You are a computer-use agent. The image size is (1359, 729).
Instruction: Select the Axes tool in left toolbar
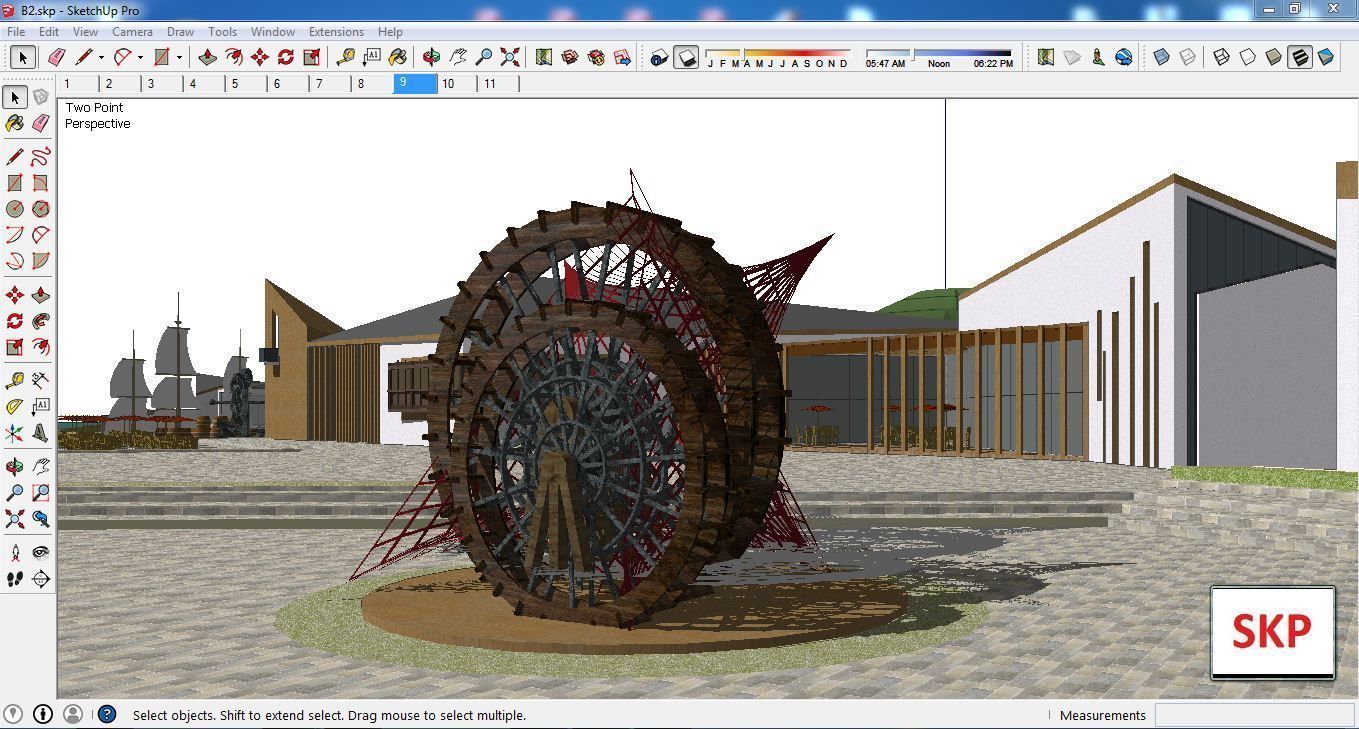click(x=14, y=433)
